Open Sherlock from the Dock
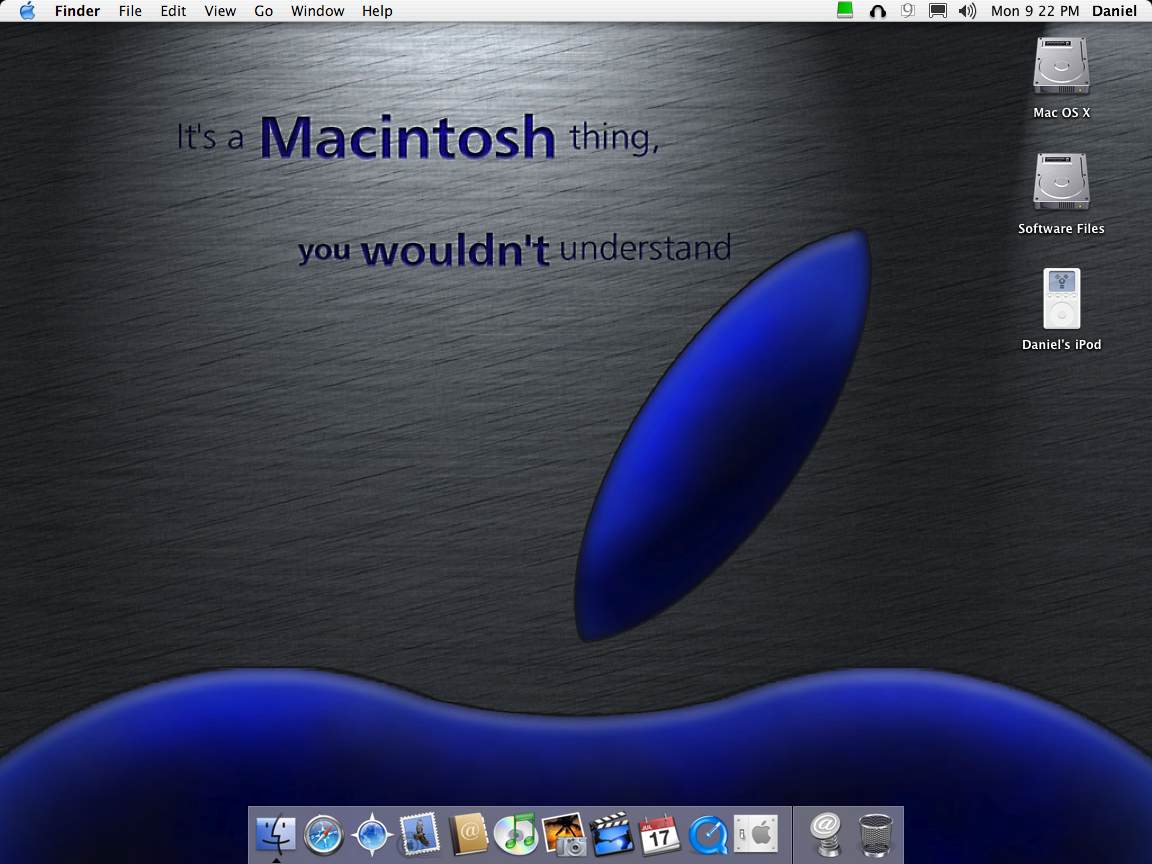 pos(372,835)
